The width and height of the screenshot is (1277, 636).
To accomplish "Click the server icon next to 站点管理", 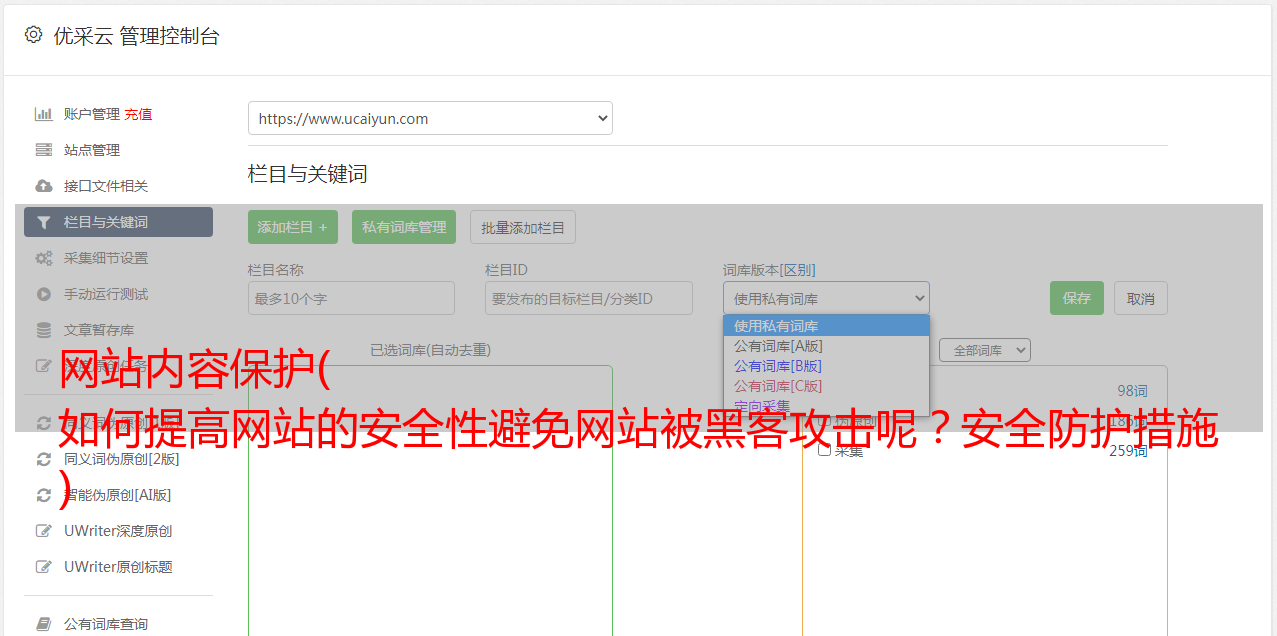I will 44,150.
